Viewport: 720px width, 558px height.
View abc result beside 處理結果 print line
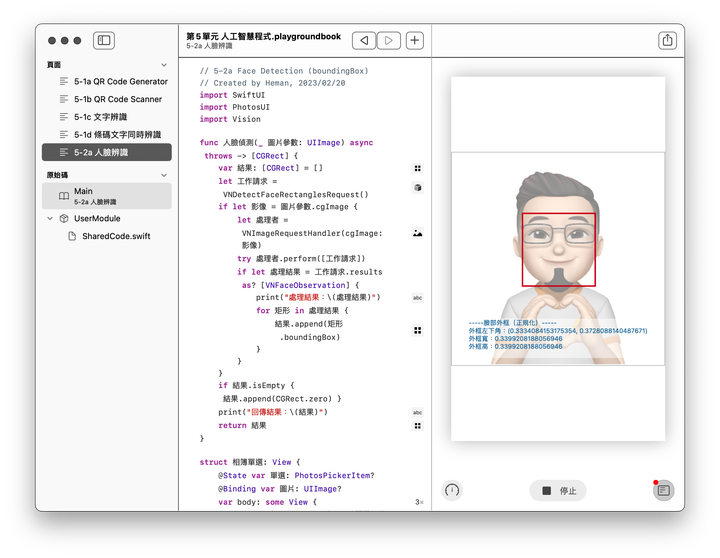coord(417,298)
